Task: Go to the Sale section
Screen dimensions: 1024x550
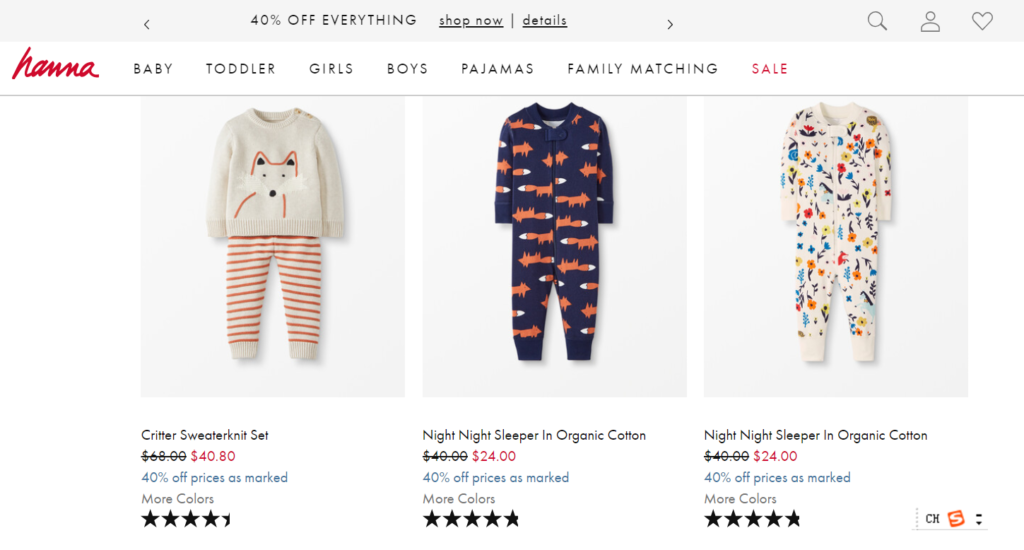Action: click(770, 69)
